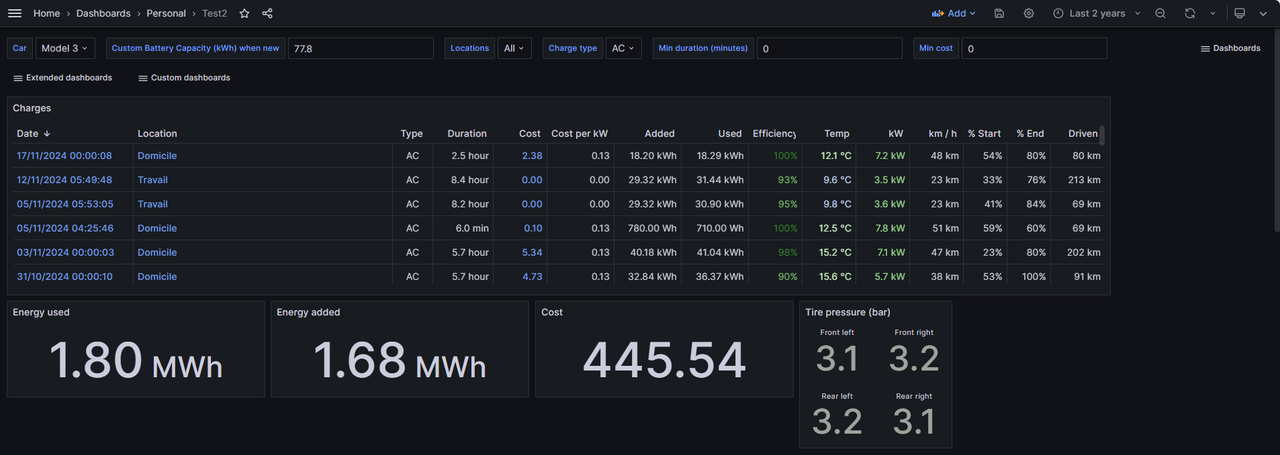Click the 5.34 cost link

(532, 252)
